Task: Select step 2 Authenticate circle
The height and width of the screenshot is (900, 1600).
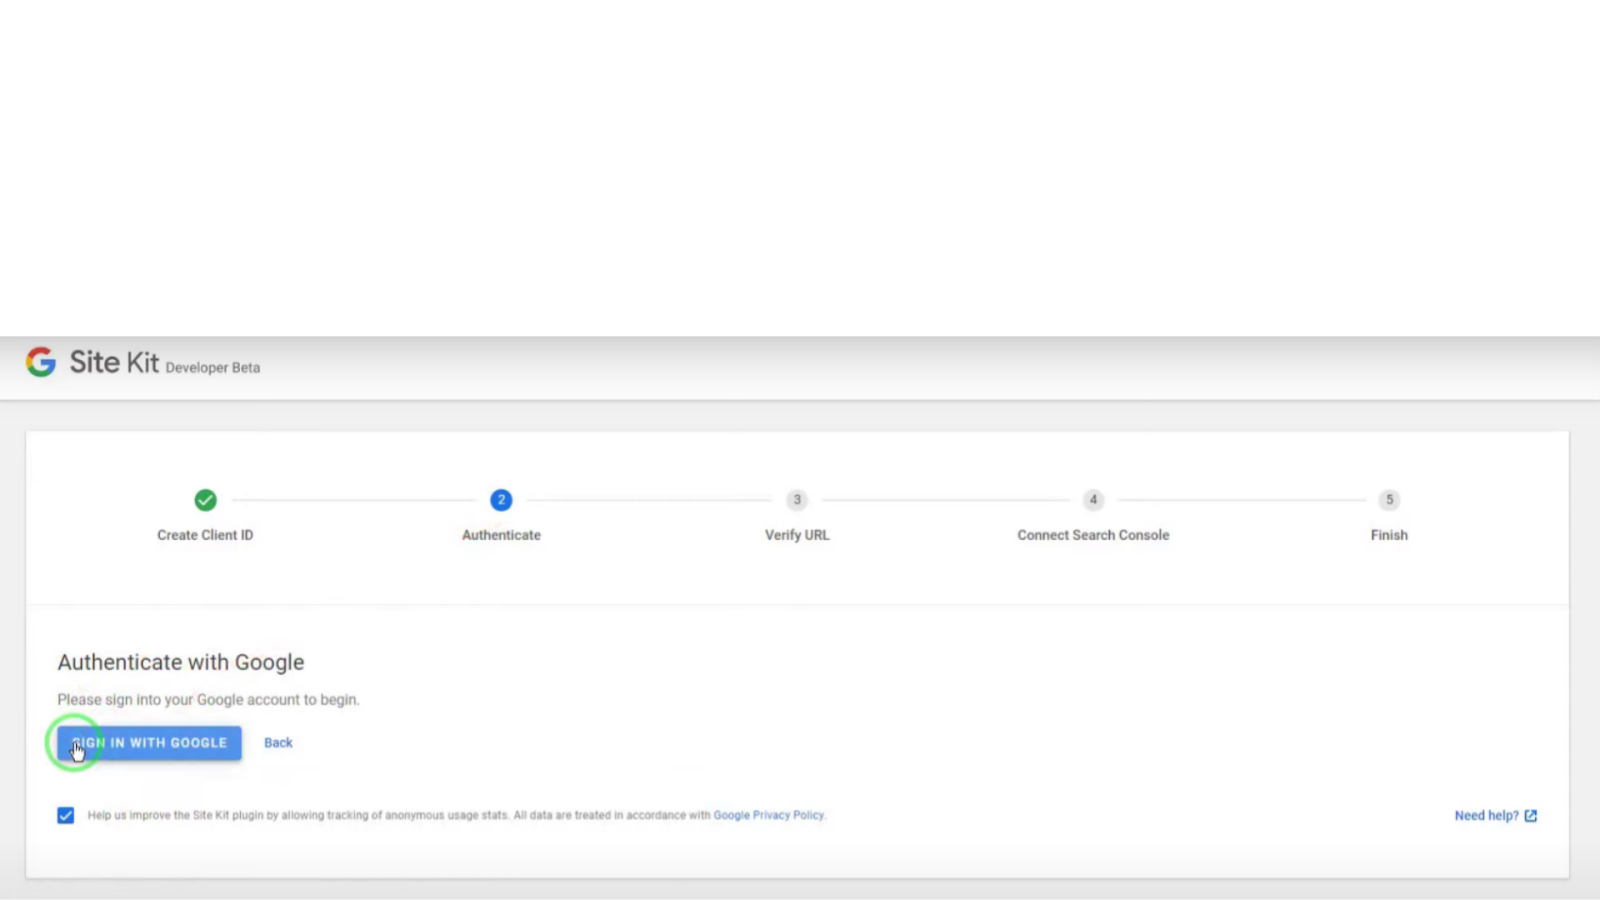Action: click(x=501, y=500)
